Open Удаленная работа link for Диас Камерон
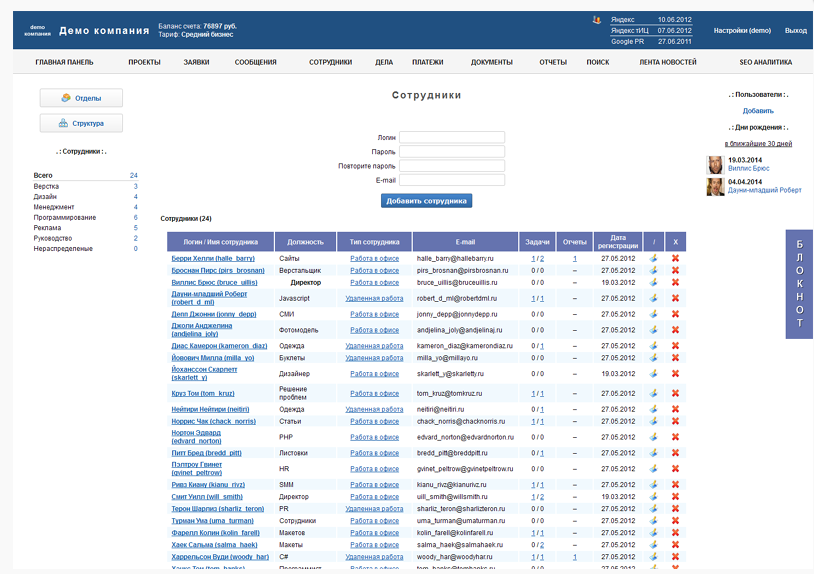The width and height of the screenshot is (814, 574). tap(374, 346)
